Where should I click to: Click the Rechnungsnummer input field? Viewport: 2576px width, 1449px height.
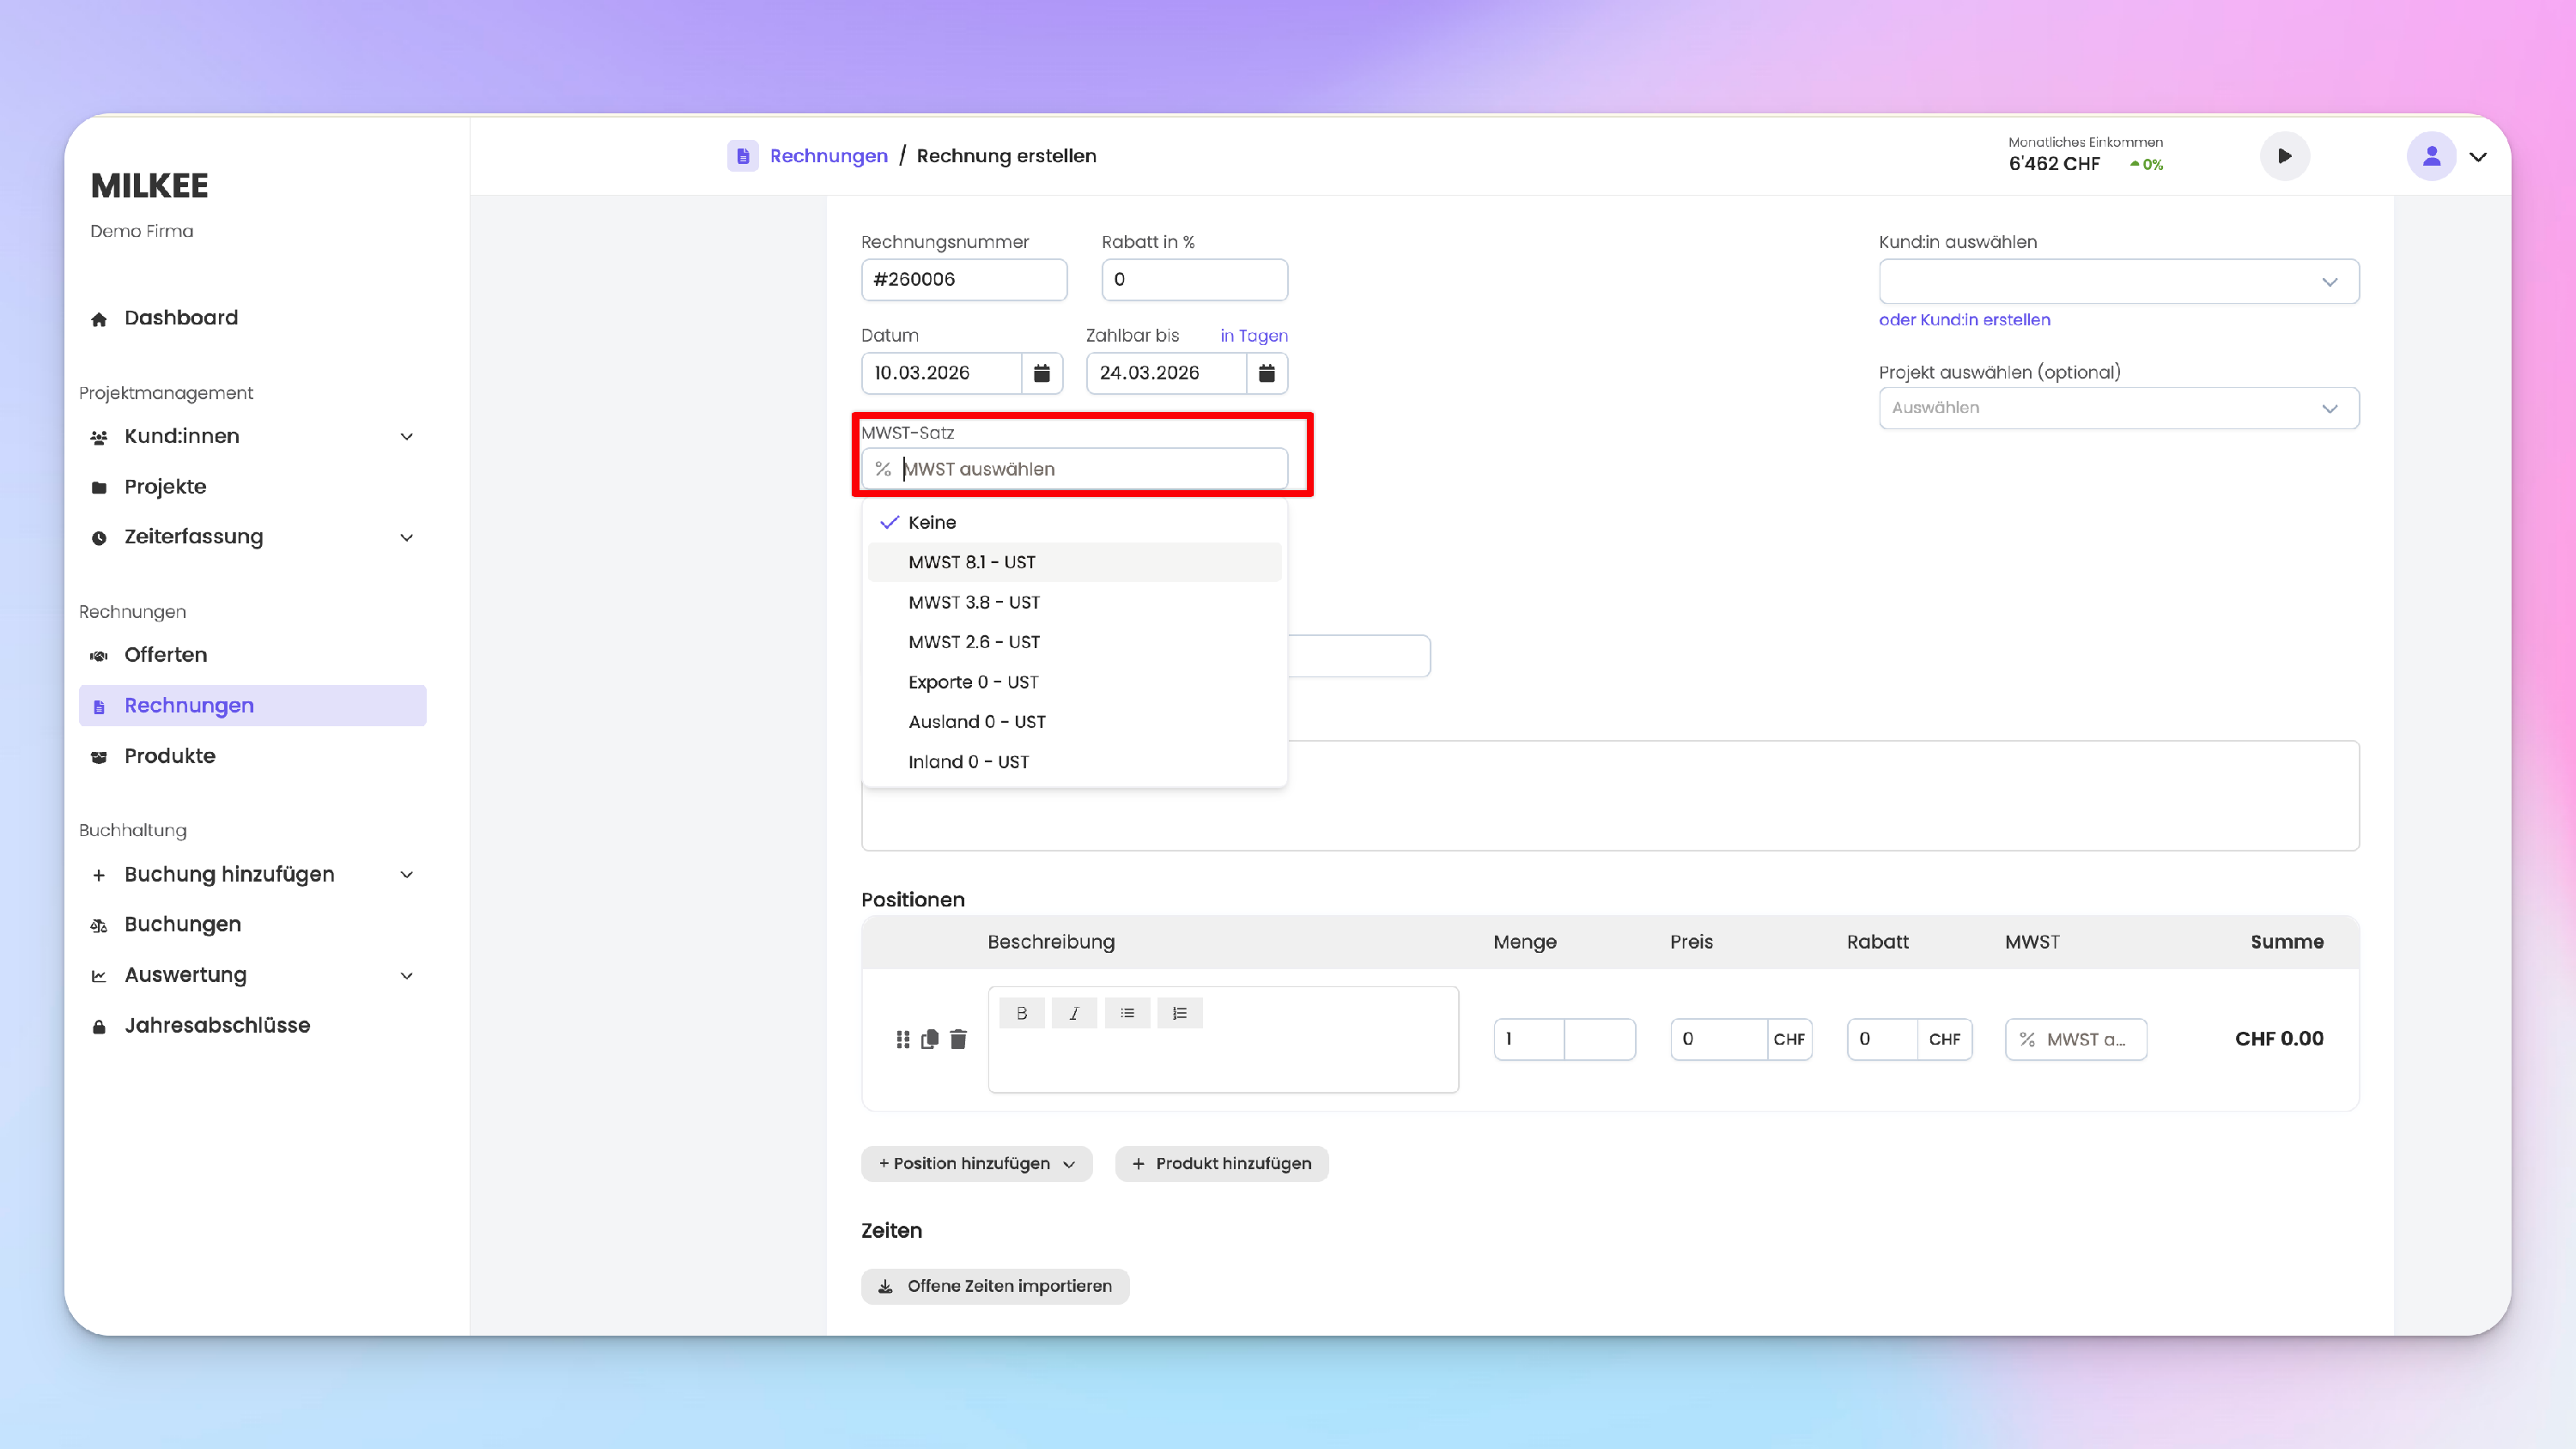963,280
